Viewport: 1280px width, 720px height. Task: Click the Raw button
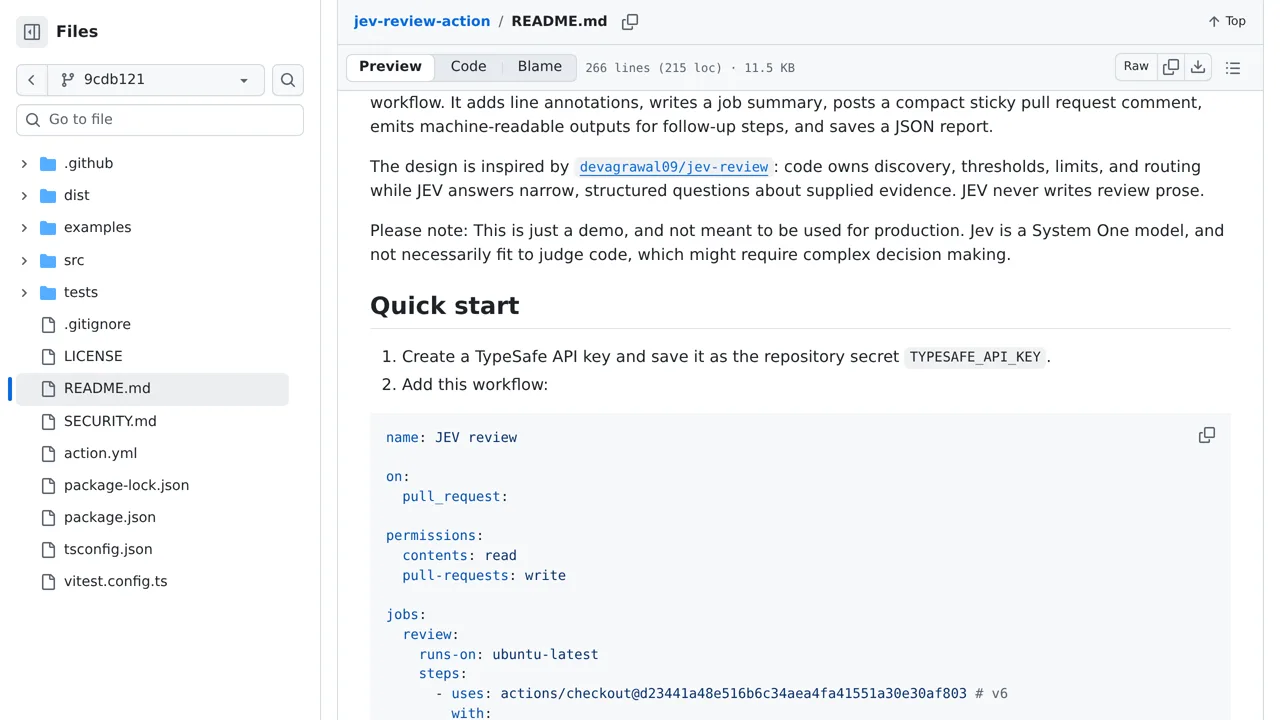[x=1136, y=67]
